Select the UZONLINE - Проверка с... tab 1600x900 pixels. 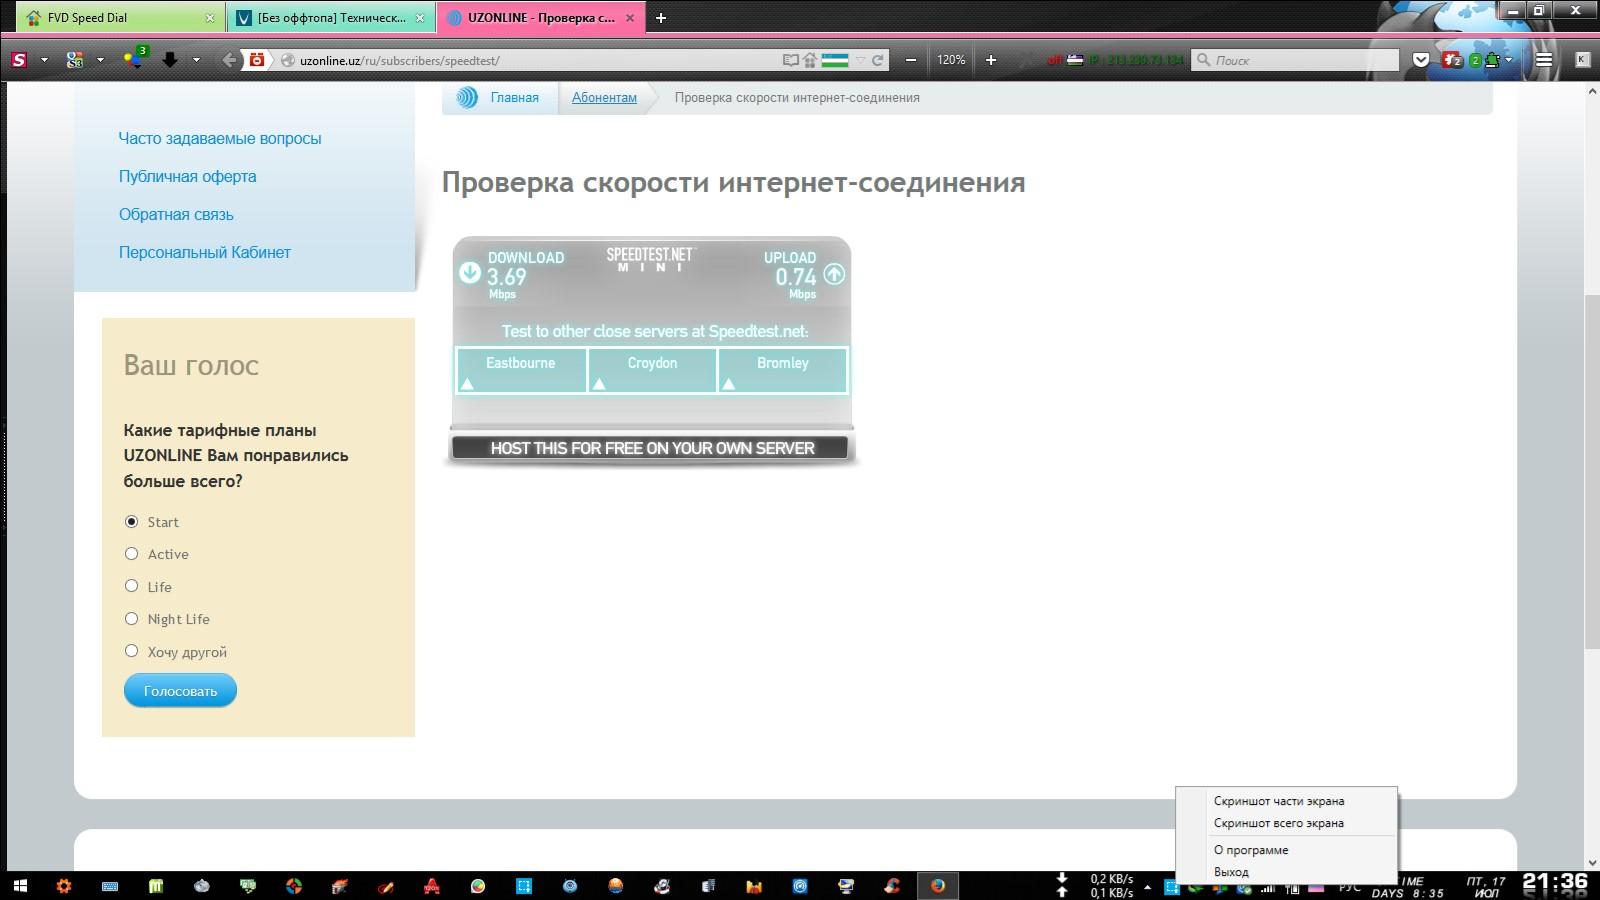[540, 18]
